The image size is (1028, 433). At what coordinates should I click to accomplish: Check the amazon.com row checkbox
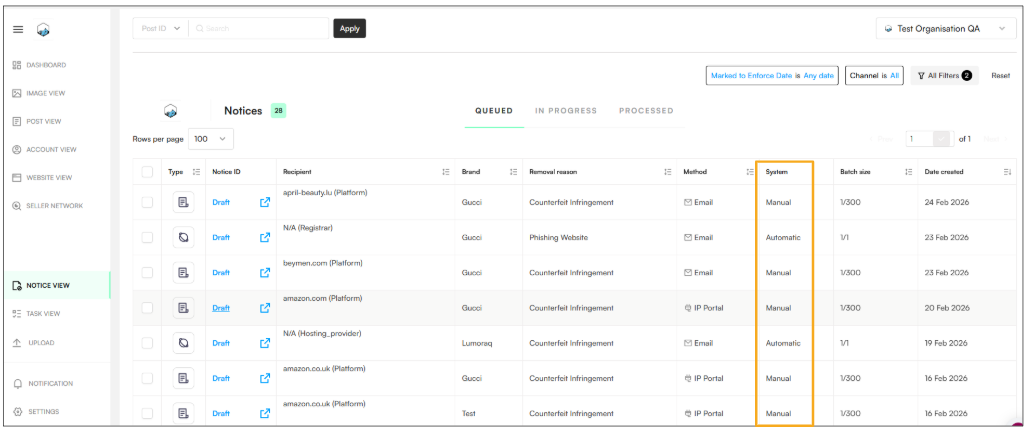147,308
